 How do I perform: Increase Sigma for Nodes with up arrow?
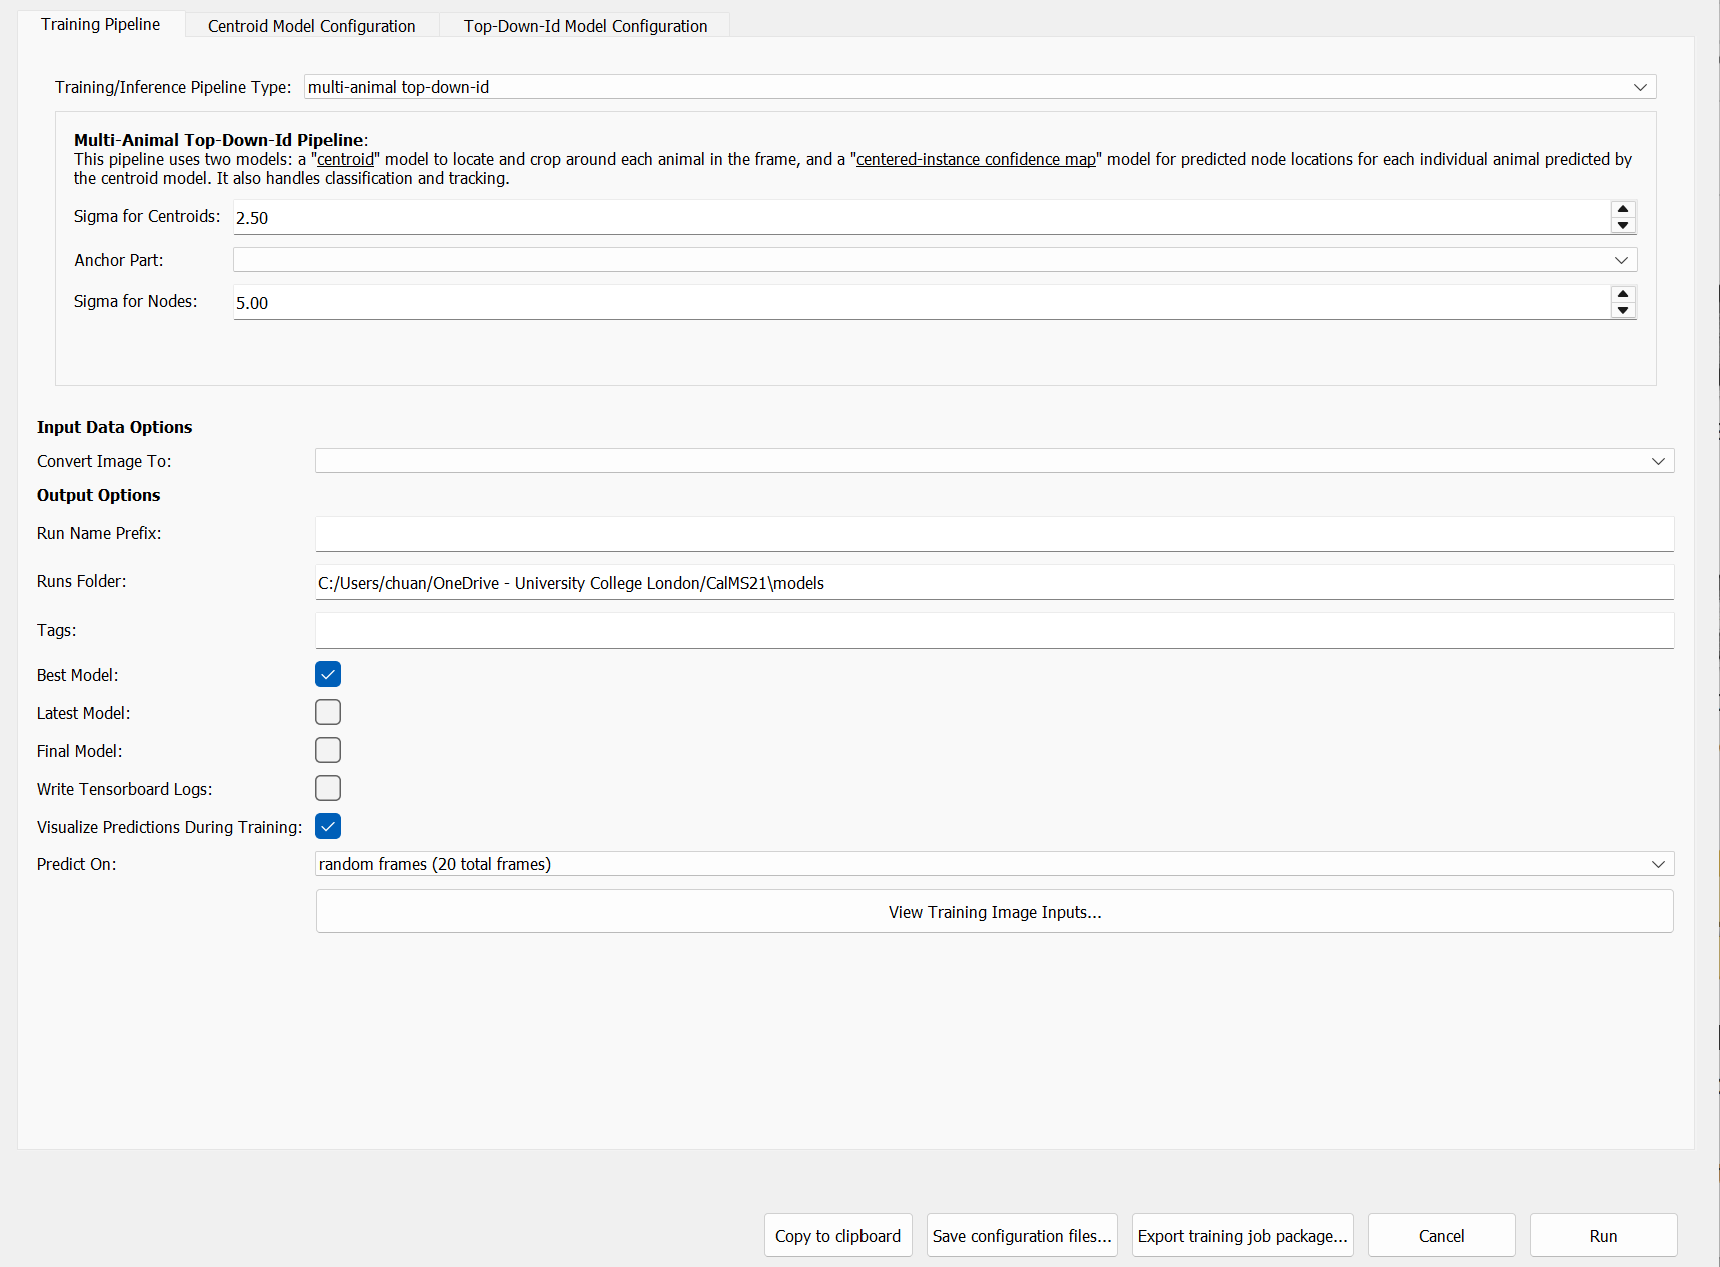[1622, 294]
